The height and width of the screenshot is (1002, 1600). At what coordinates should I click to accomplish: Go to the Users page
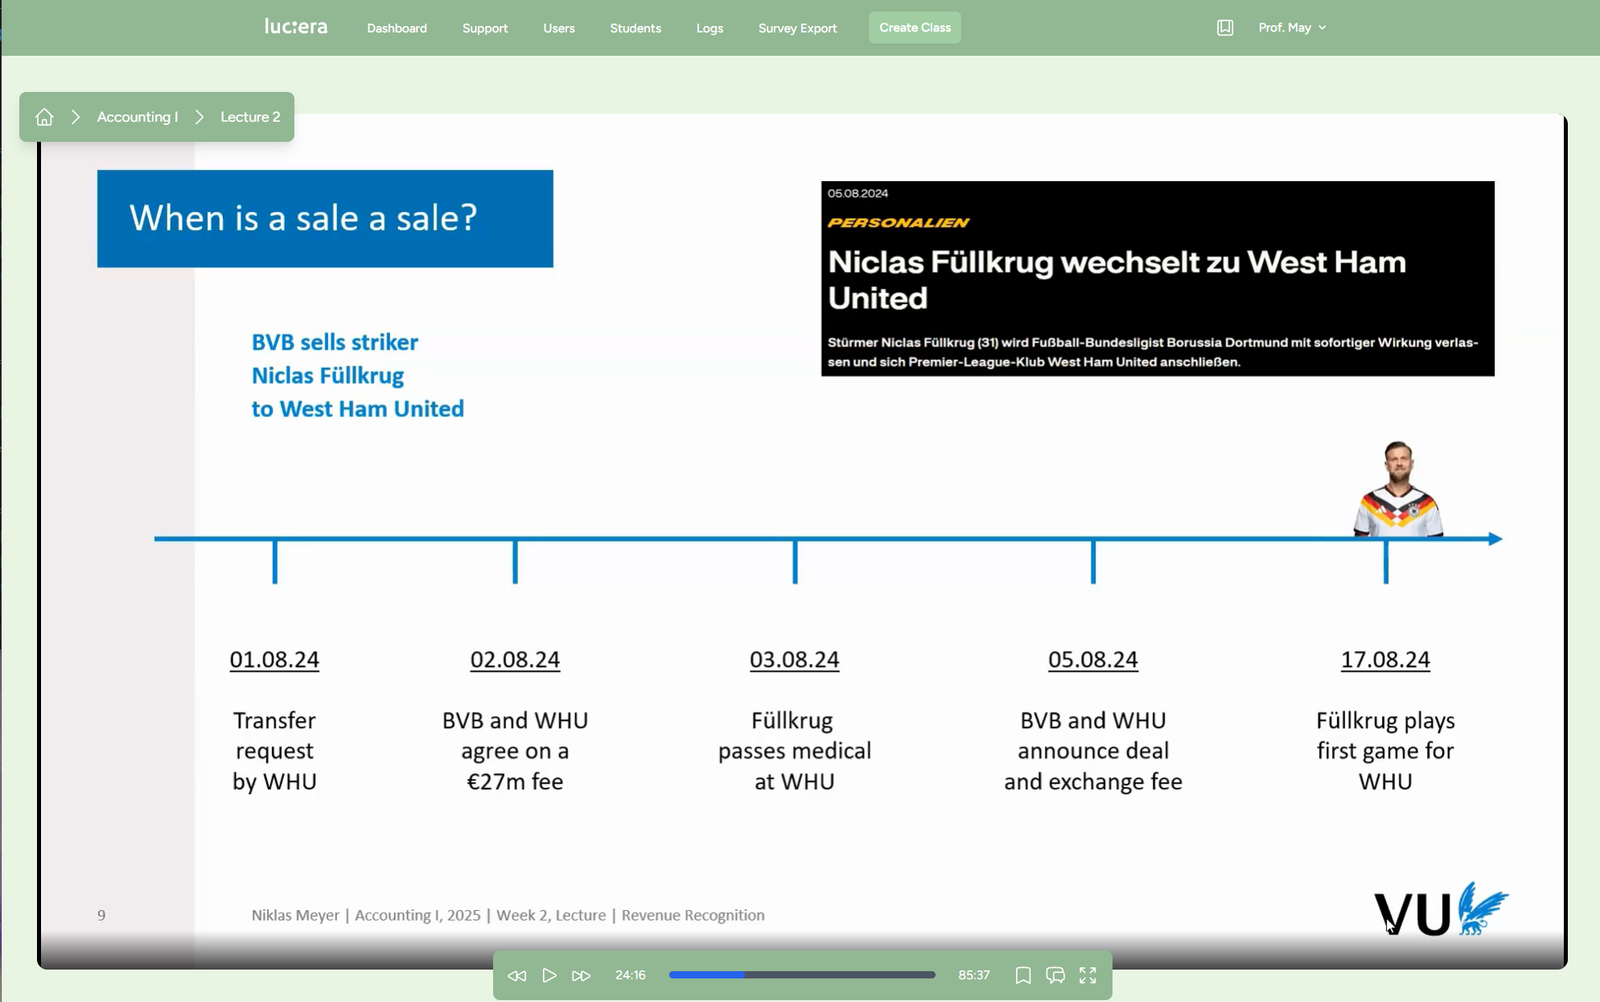tap(559, 28)
